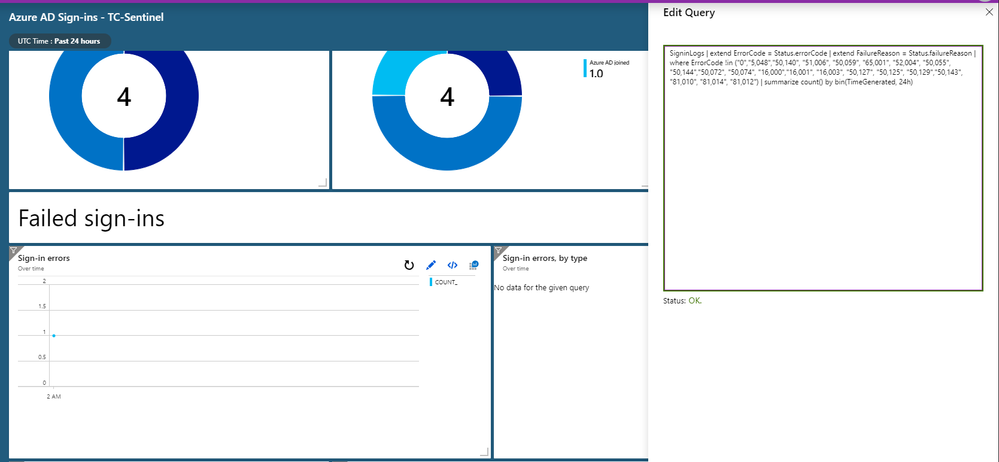Click the Edit Query panel title

coord(689,13)
